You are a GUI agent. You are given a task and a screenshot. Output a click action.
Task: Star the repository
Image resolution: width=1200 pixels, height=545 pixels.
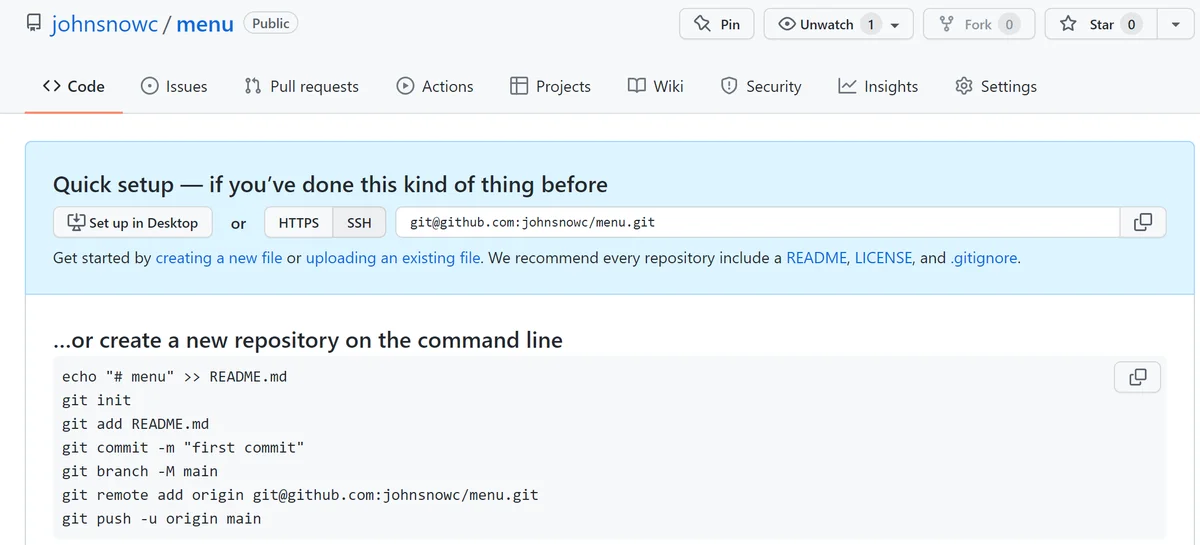(1100, 24)
